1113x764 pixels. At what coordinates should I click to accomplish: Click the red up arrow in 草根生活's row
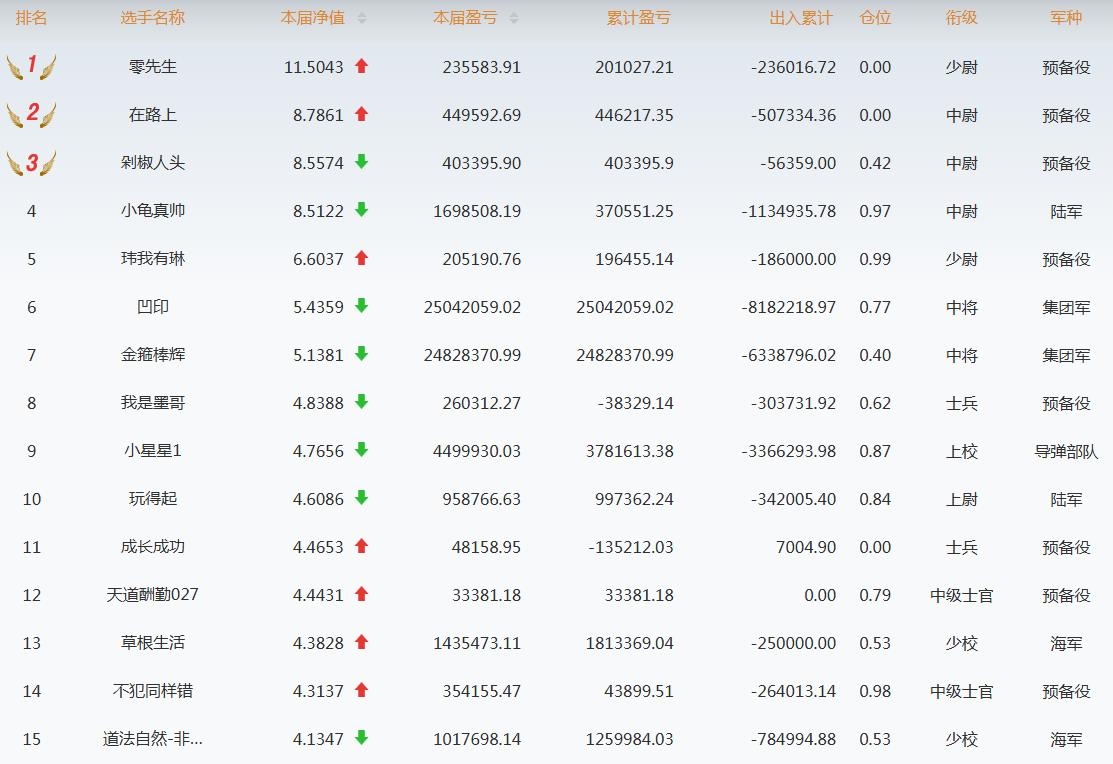point(362,642)
